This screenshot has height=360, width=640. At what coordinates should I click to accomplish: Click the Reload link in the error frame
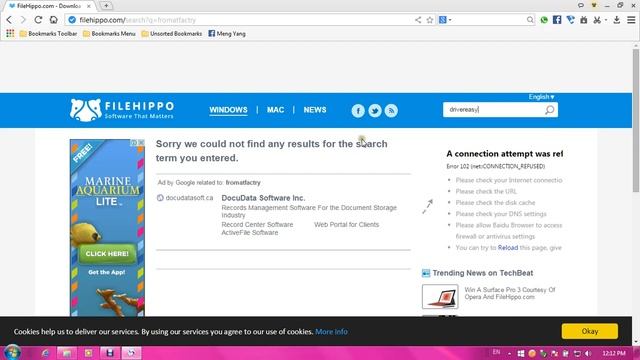point(508,248)
